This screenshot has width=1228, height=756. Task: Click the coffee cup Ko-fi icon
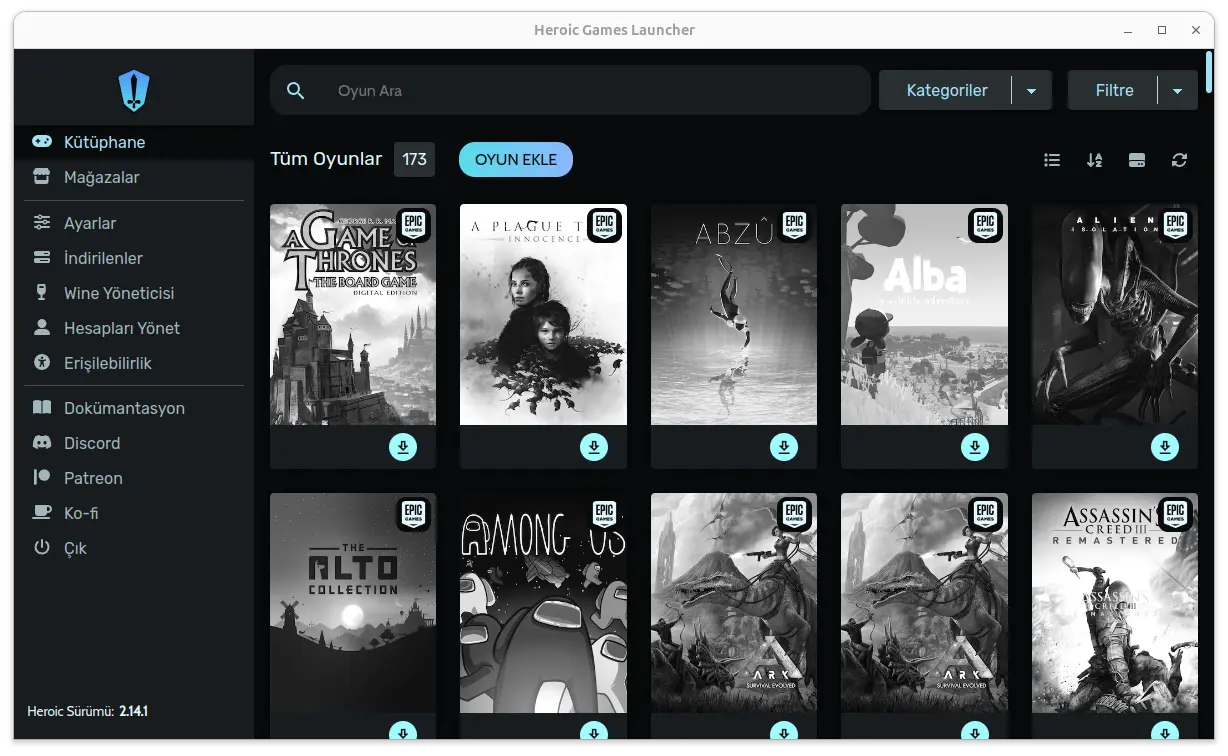click(42, 513)
